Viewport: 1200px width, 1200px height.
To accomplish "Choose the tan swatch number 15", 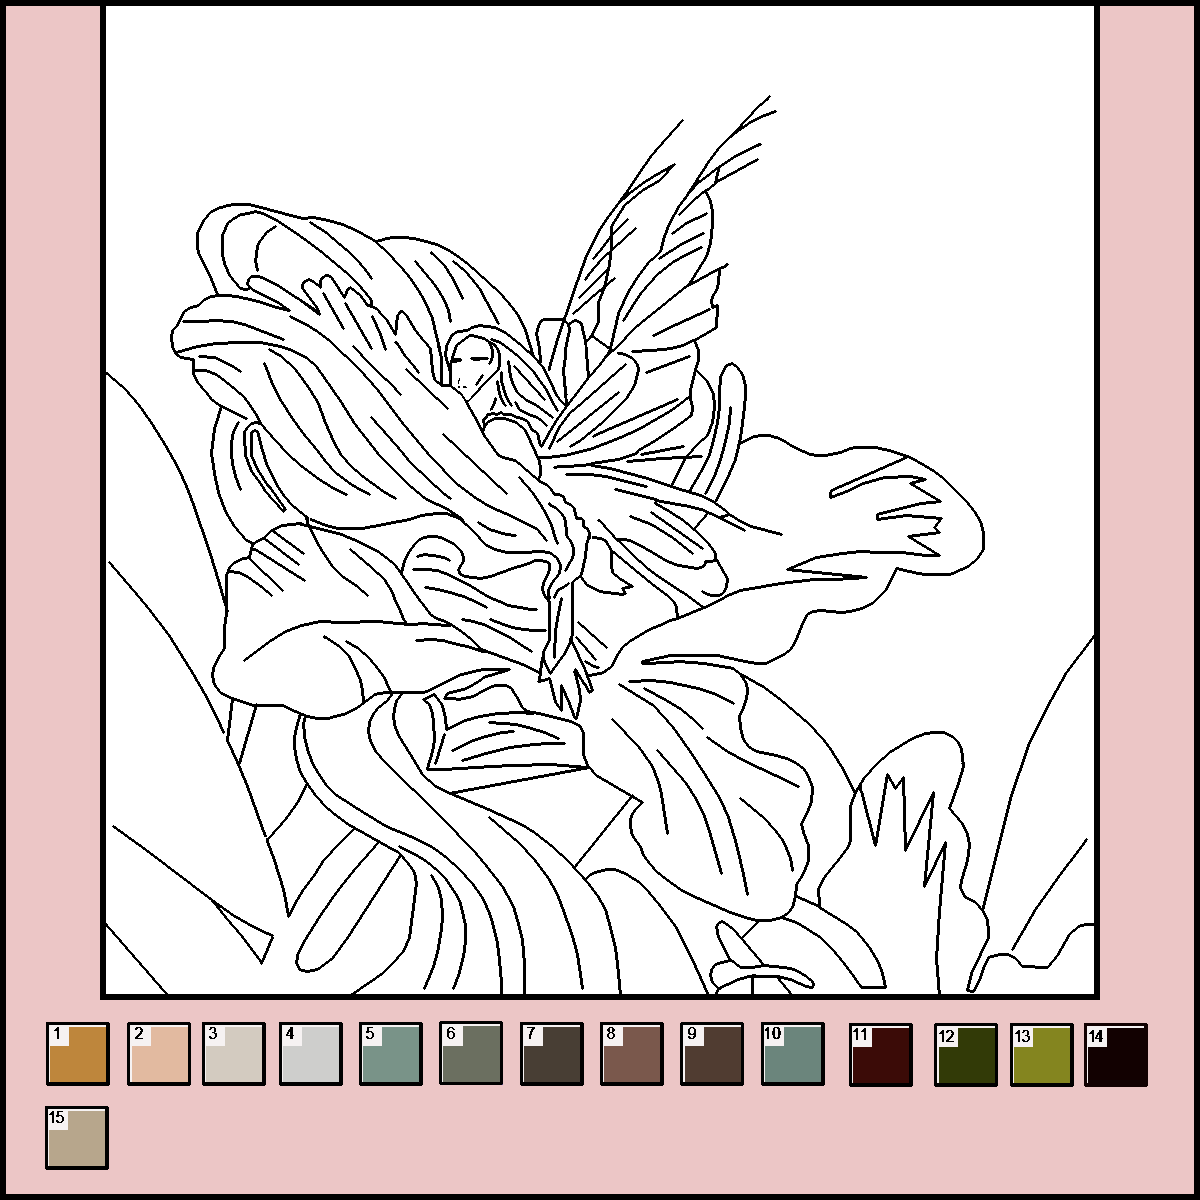I will click(77, 1137).
